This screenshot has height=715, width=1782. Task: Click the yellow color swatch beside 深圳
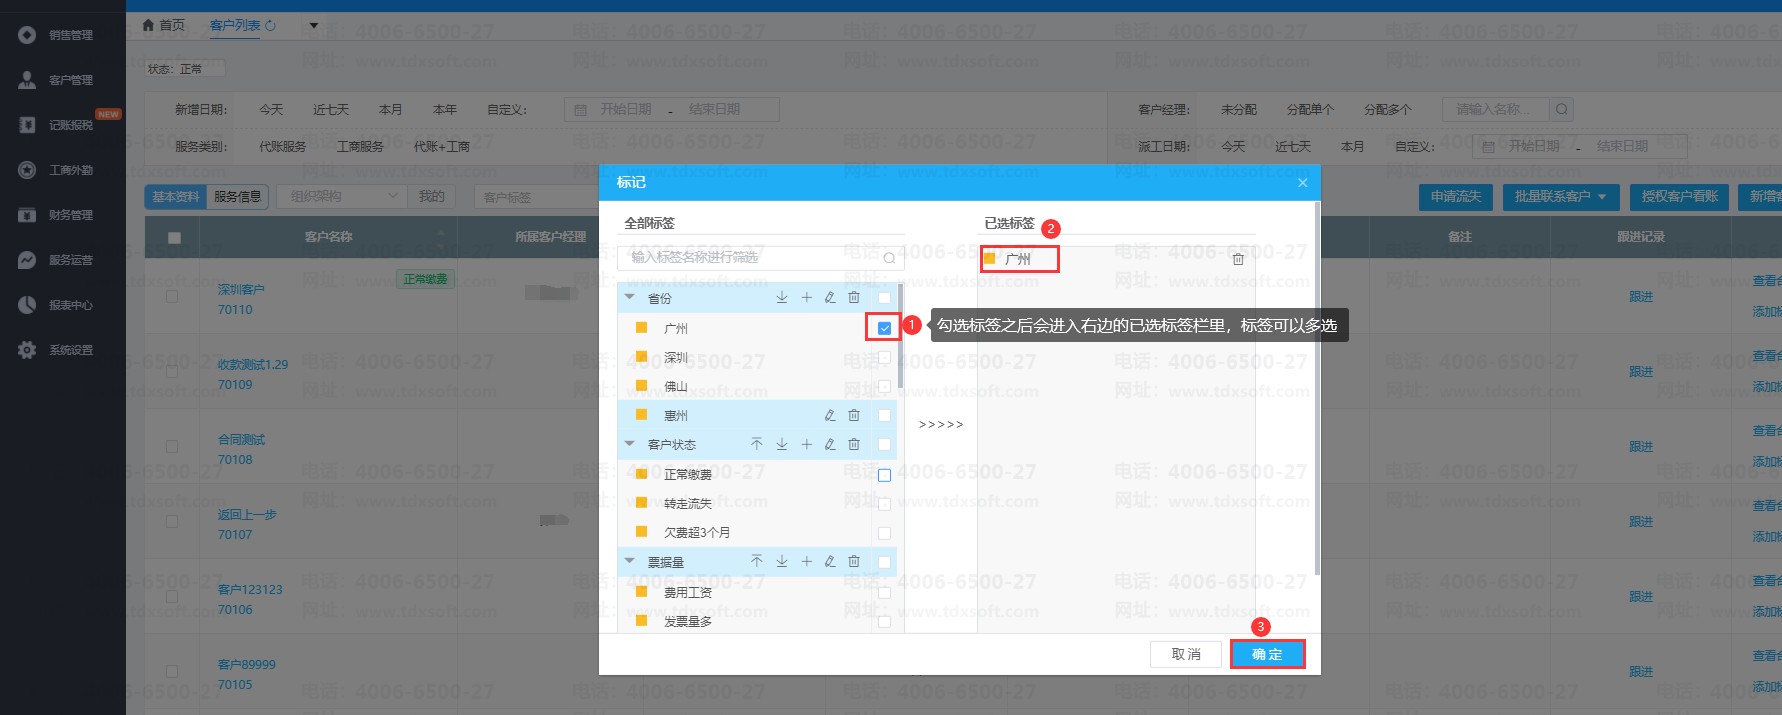point(642,357)
